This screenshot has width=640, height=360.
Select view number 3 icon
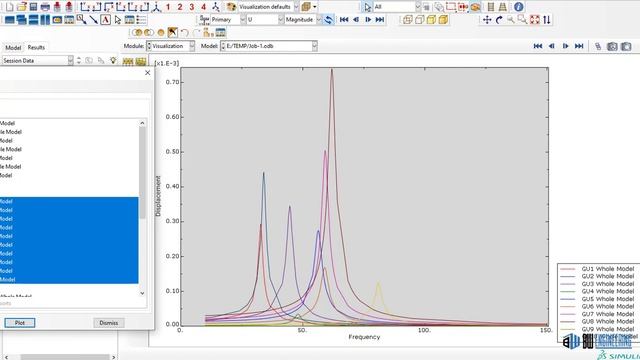(191, 7)
